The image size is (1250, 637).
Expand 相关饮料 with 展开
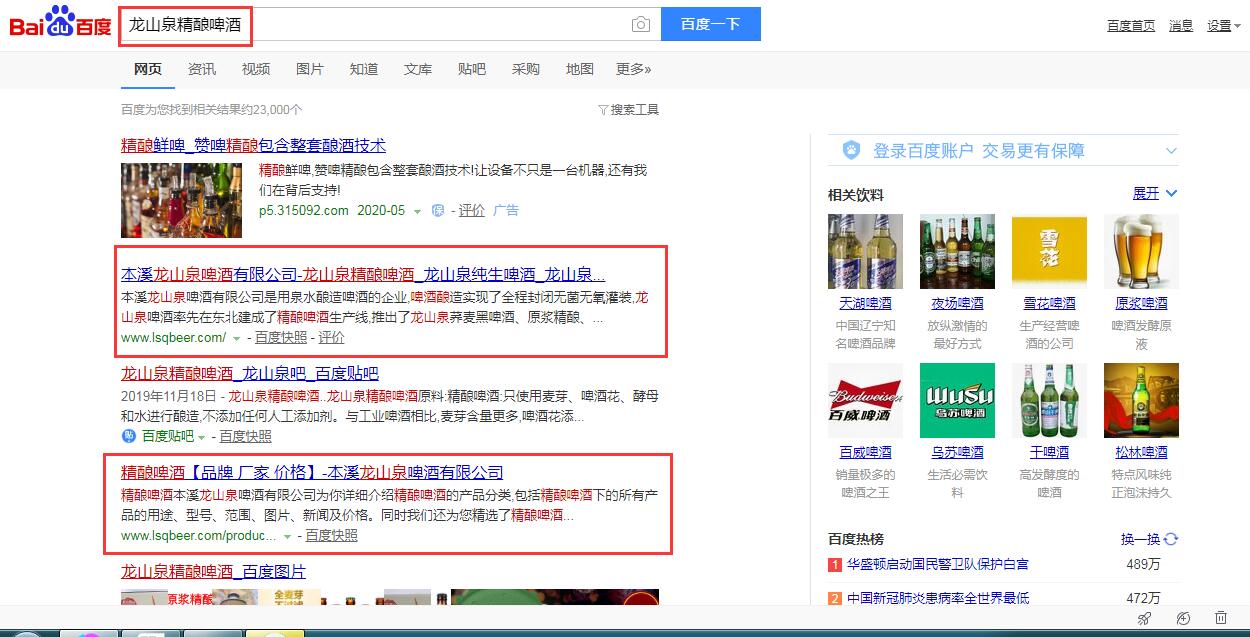pos(1154,193)
